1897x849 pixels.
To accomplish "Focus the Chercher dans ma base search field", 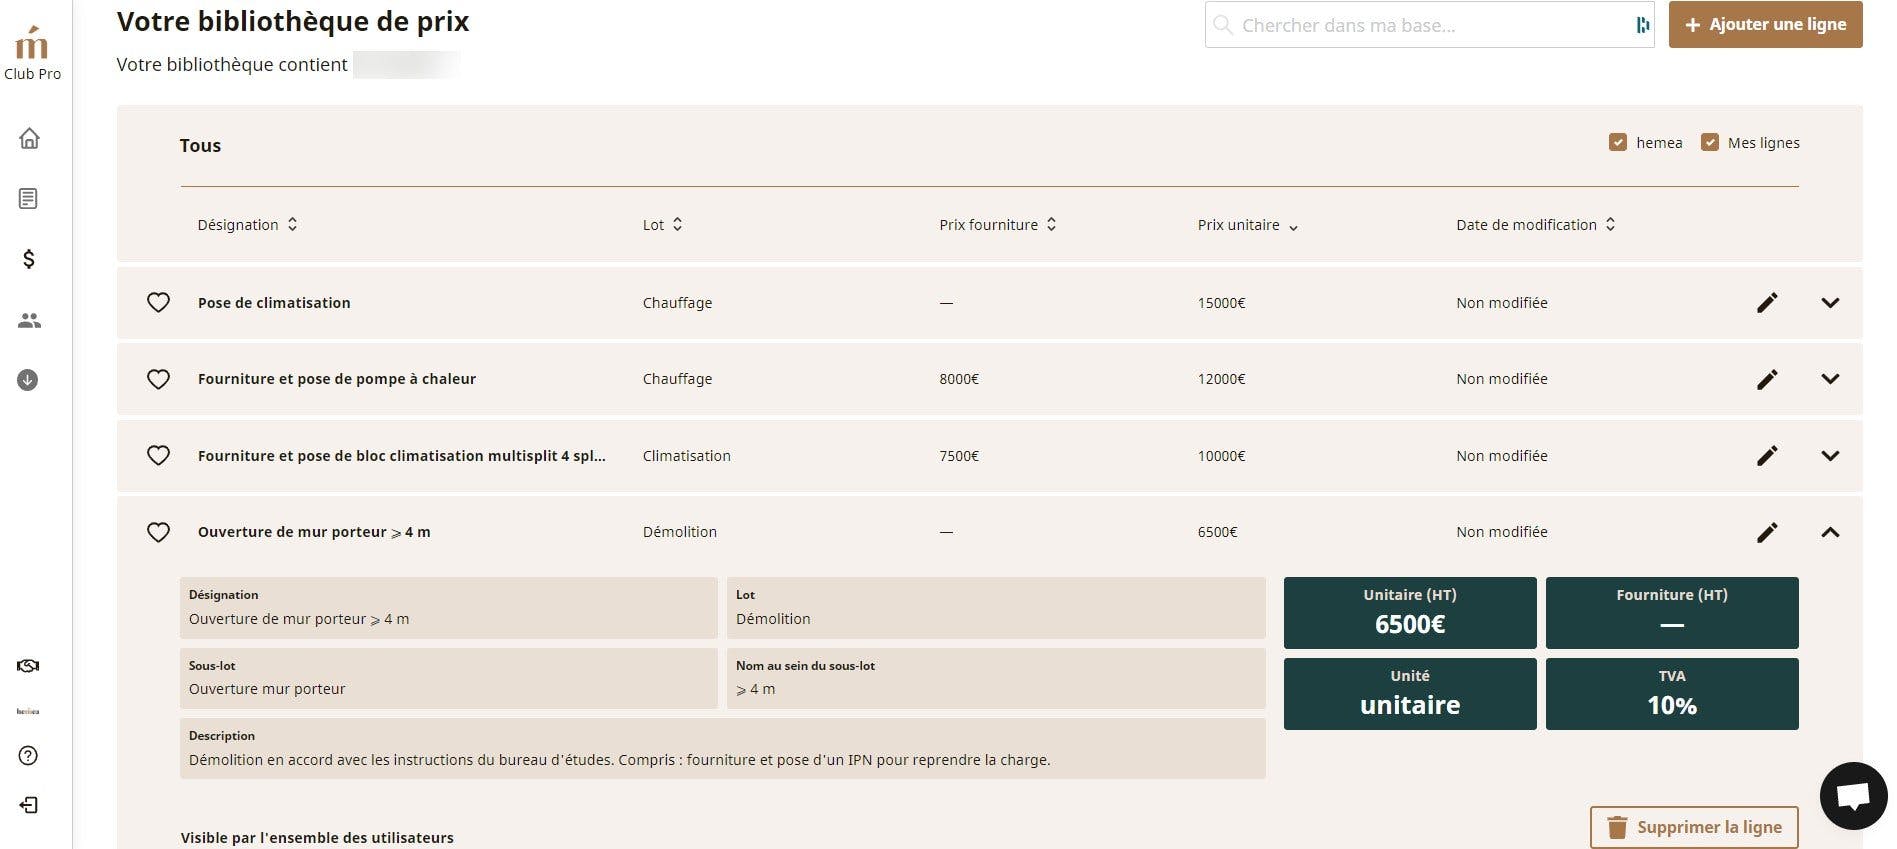I will (x=1430, y=25).
